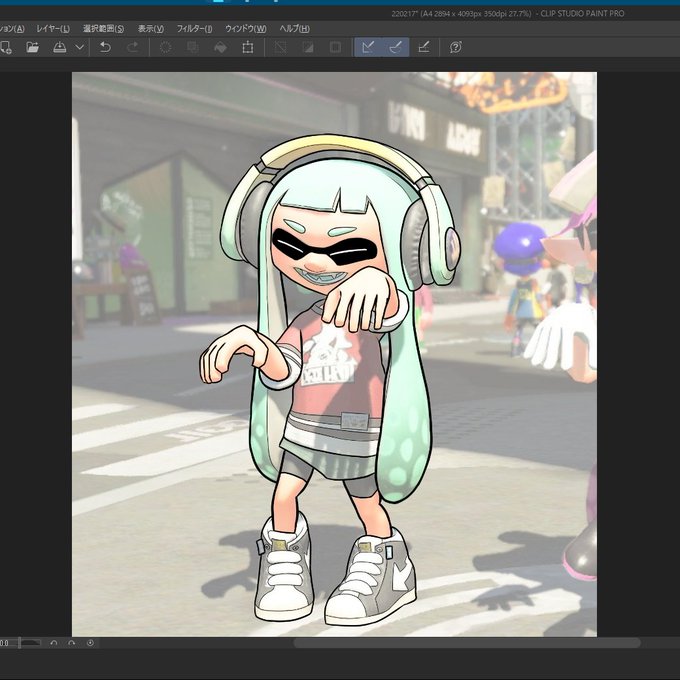Click the Clear (delete) toolbar icon
680x680 pixels.
point(165,47)
